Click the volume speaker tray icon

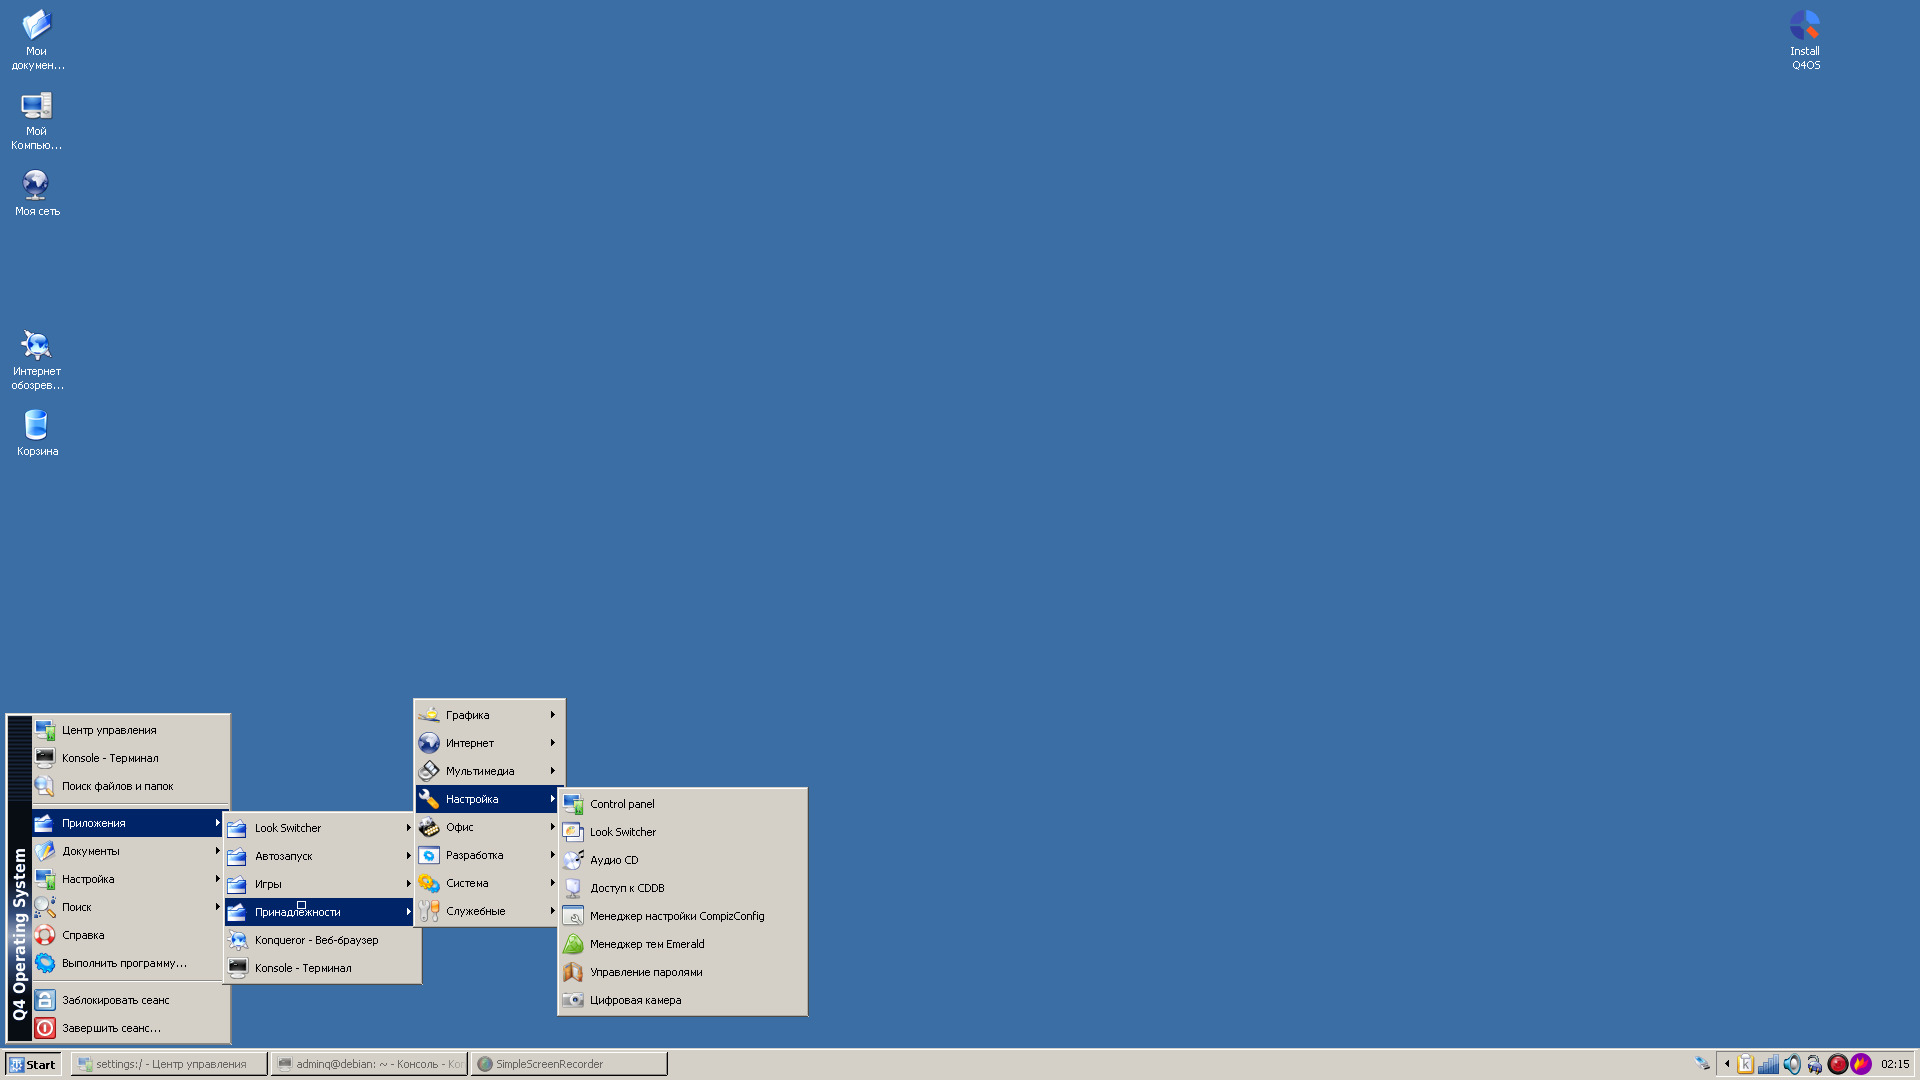1791,1064
